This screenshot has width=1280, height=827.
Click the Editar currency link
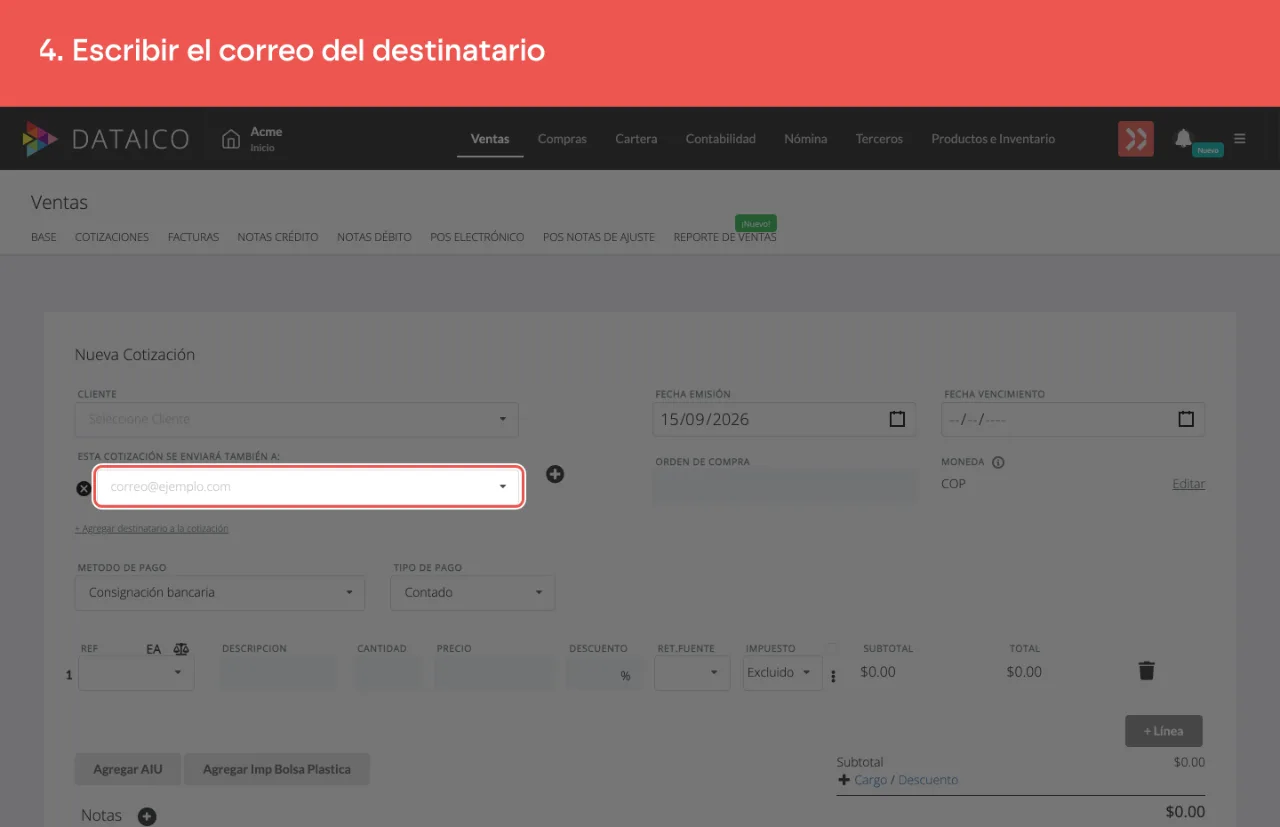1189,484
